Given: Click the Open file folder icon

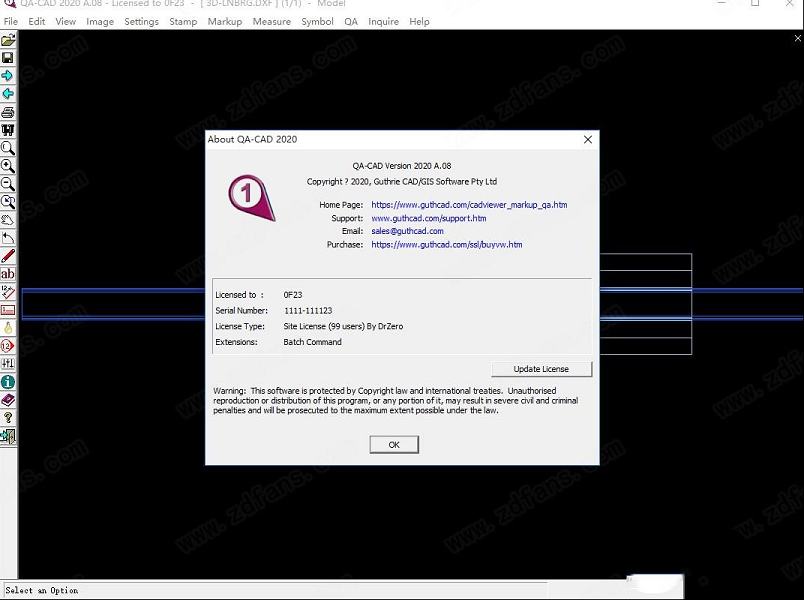Looking at the screenshot, I should [x=8, y=40].
